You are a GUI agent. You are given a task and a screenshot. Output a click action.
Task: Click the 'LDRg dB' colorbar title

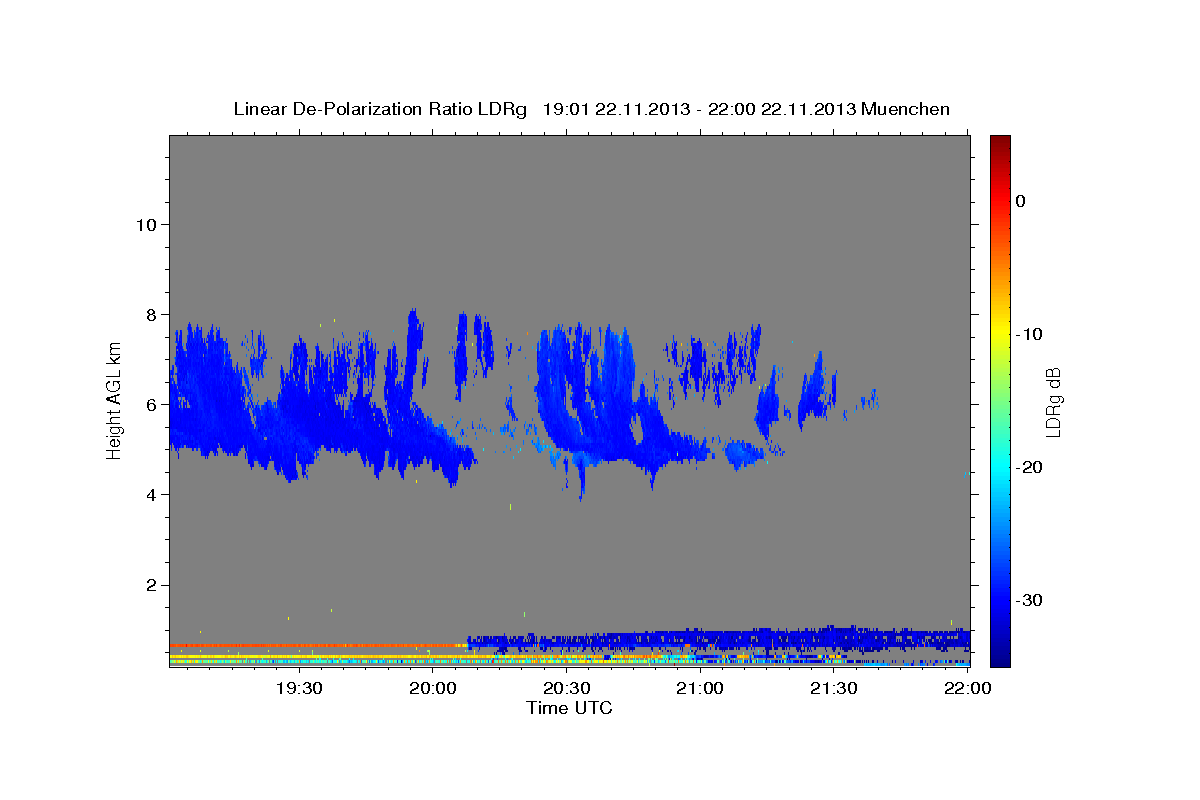(x=1053, y=401)
